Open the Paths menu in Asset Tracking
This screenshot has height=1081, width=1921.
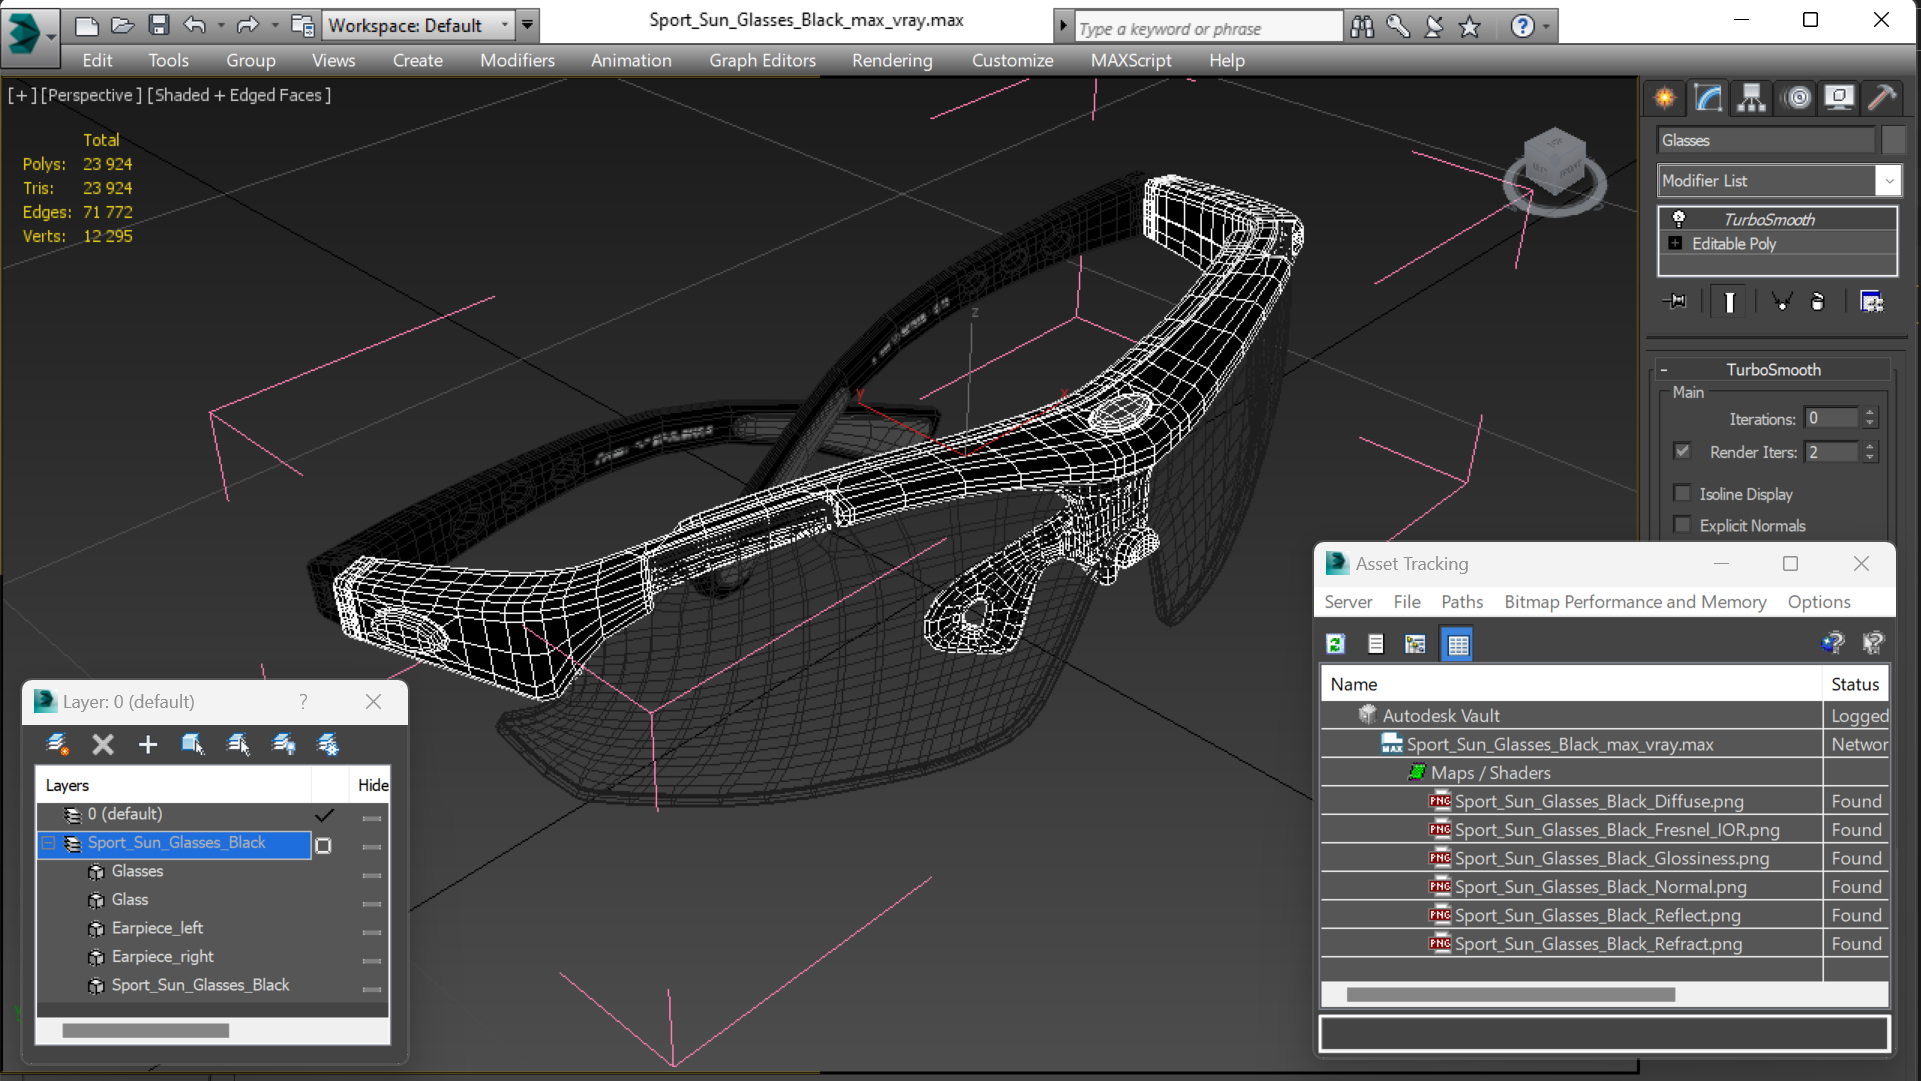point(1462,602)
